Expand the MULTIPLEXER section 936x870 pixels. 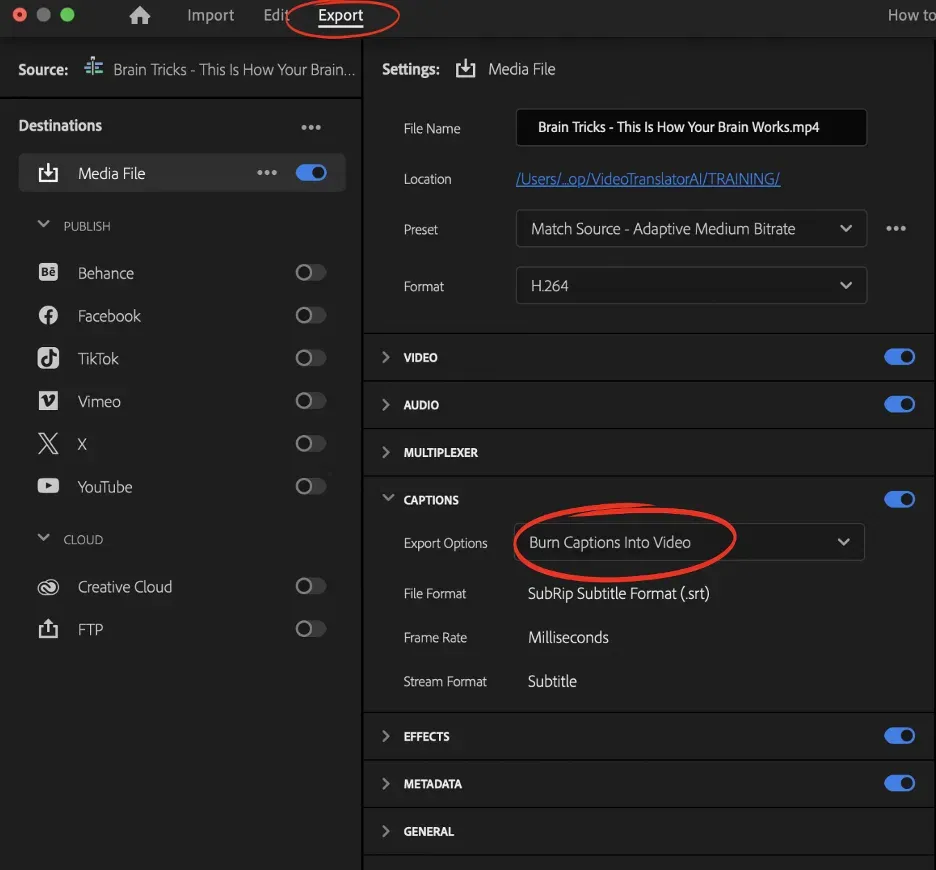[x=386, y=452]
